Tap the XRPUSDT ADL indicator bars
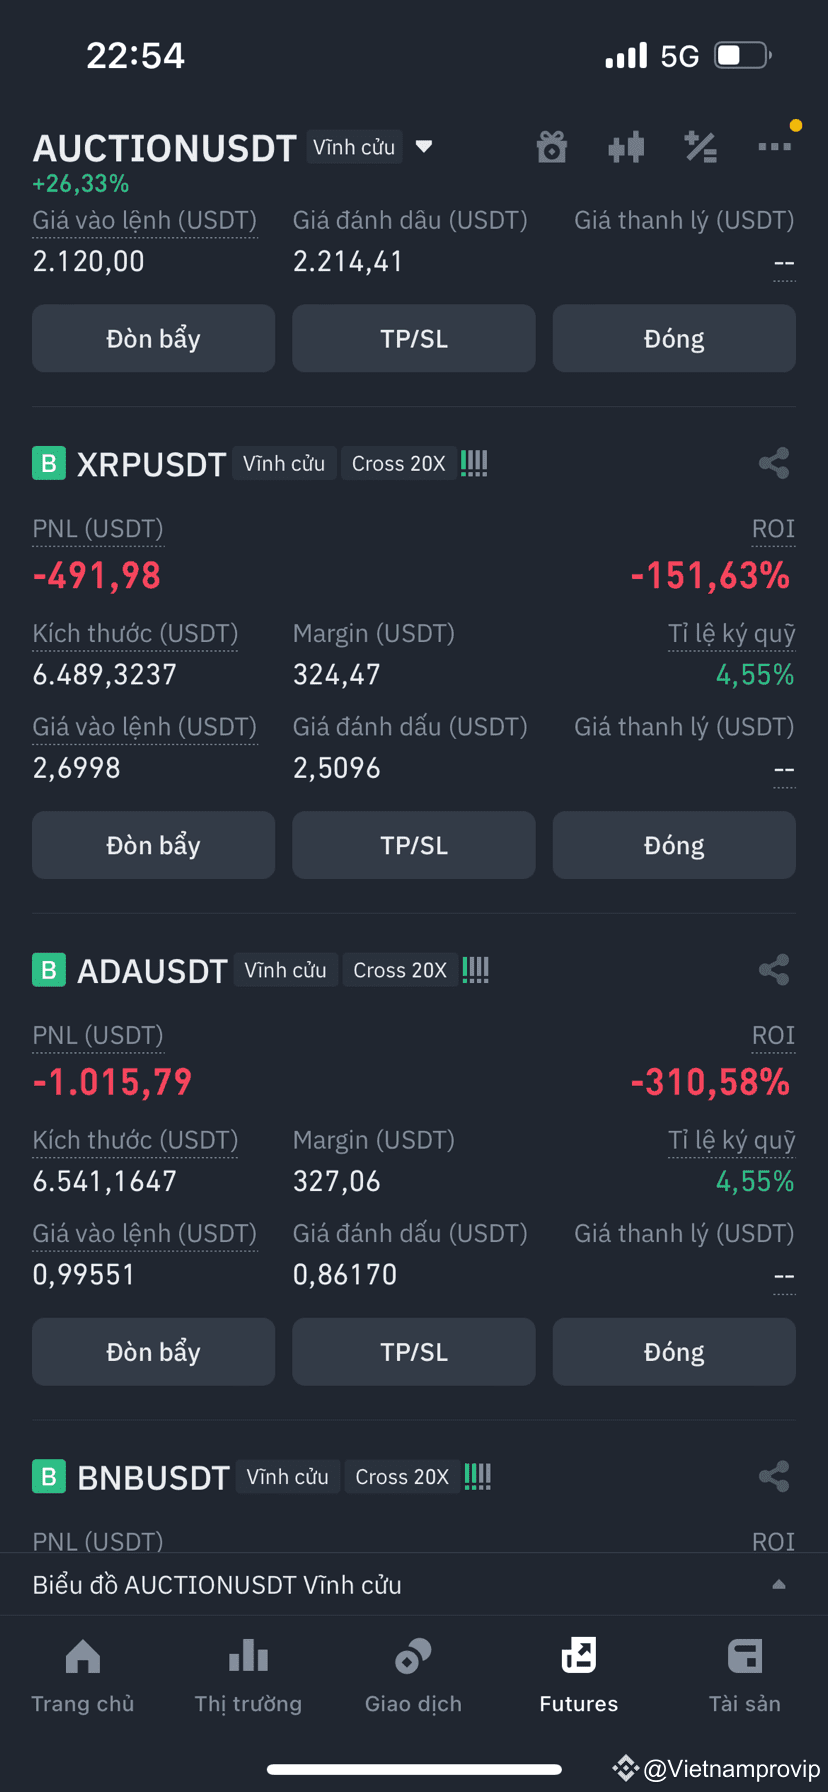The width and height of the screenshot is (828, 1792). (x=474, y=463)
